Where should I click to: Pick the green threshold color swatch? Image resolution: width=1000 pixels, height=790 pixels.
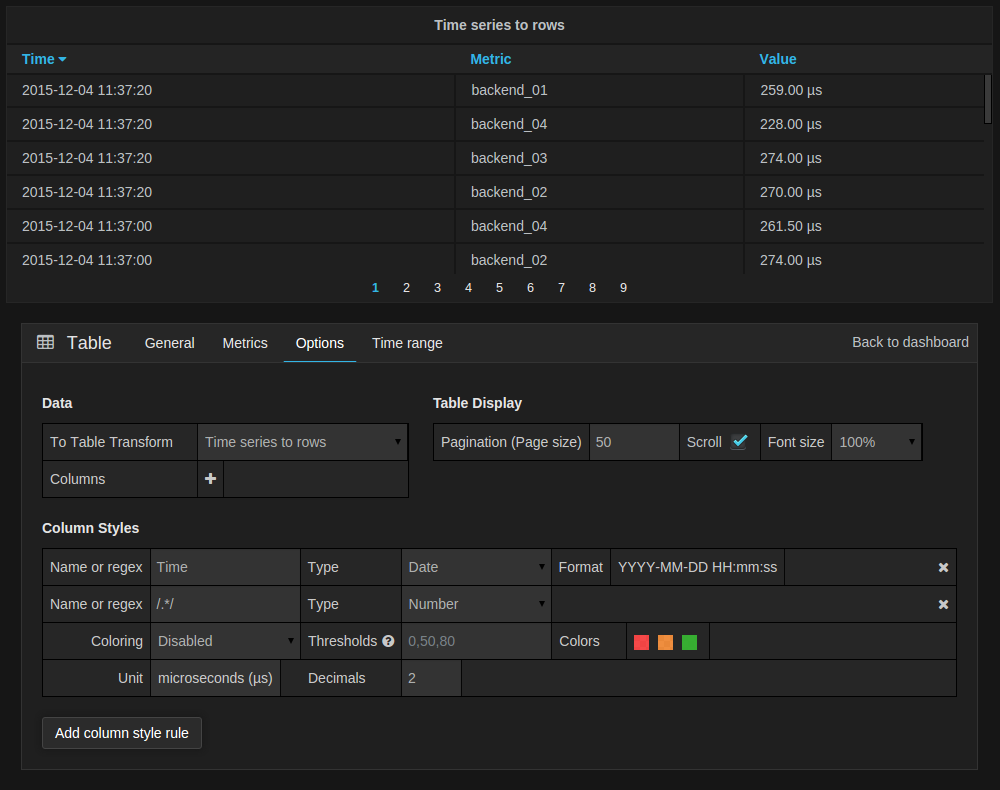tap(689, 642)
